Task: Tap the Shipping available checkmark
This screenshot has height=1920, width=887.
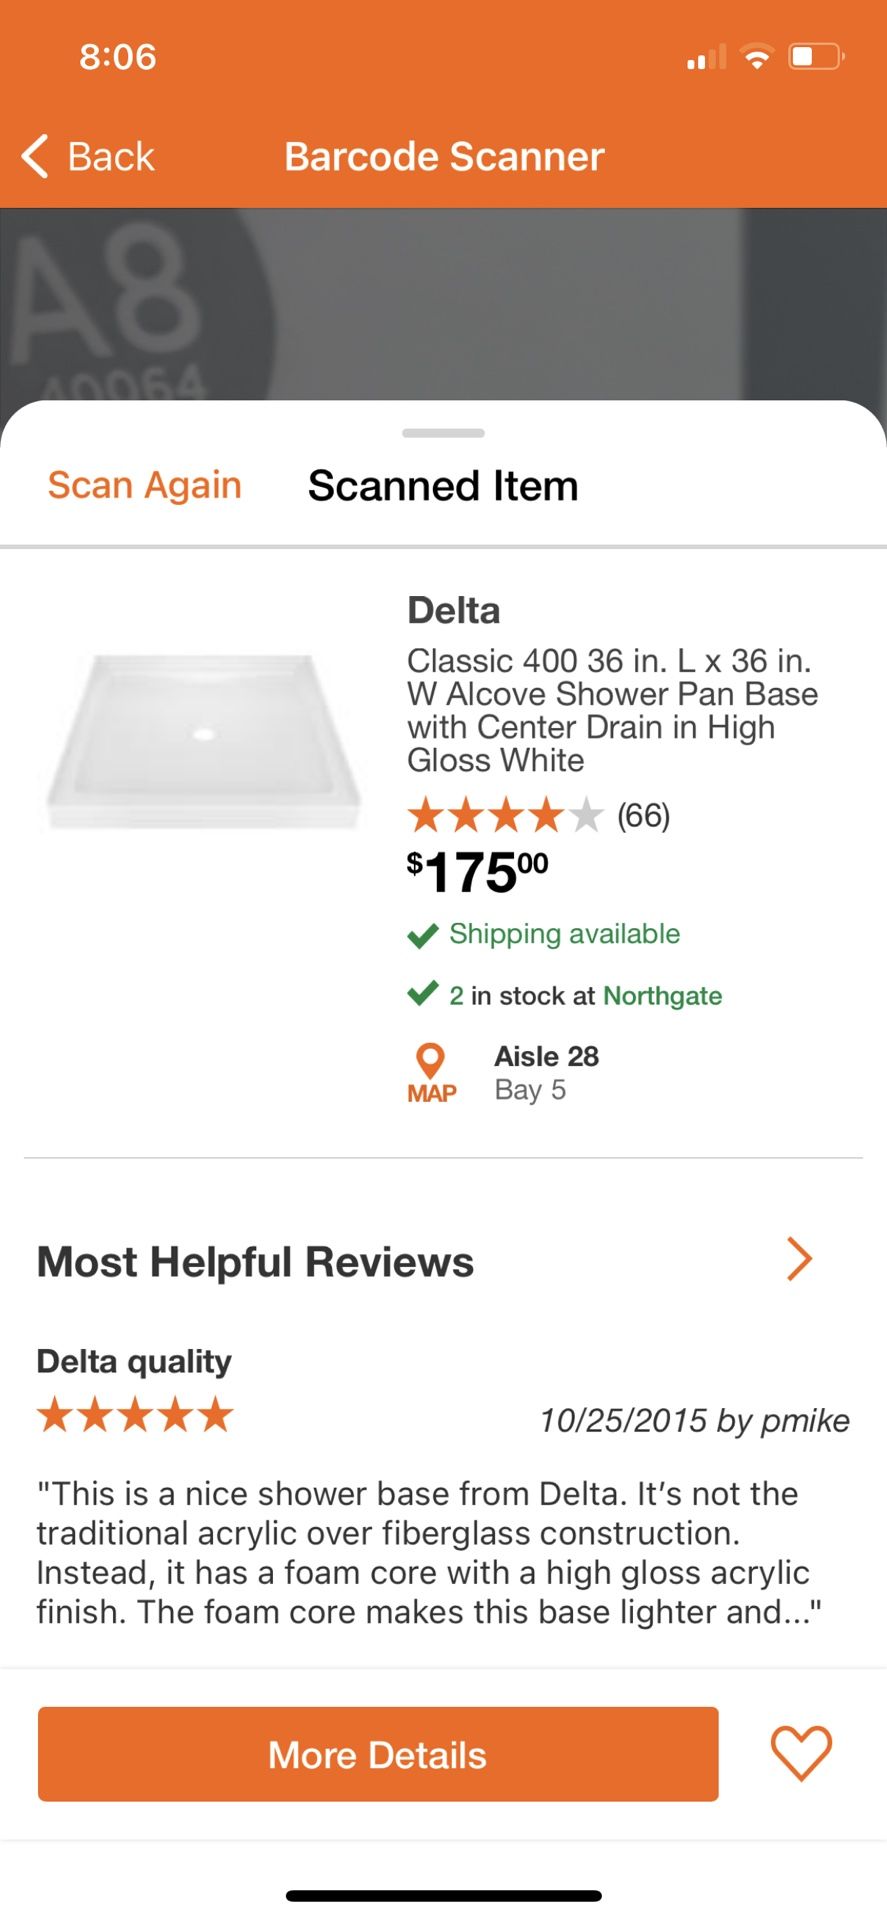Action: pos(423,935)
